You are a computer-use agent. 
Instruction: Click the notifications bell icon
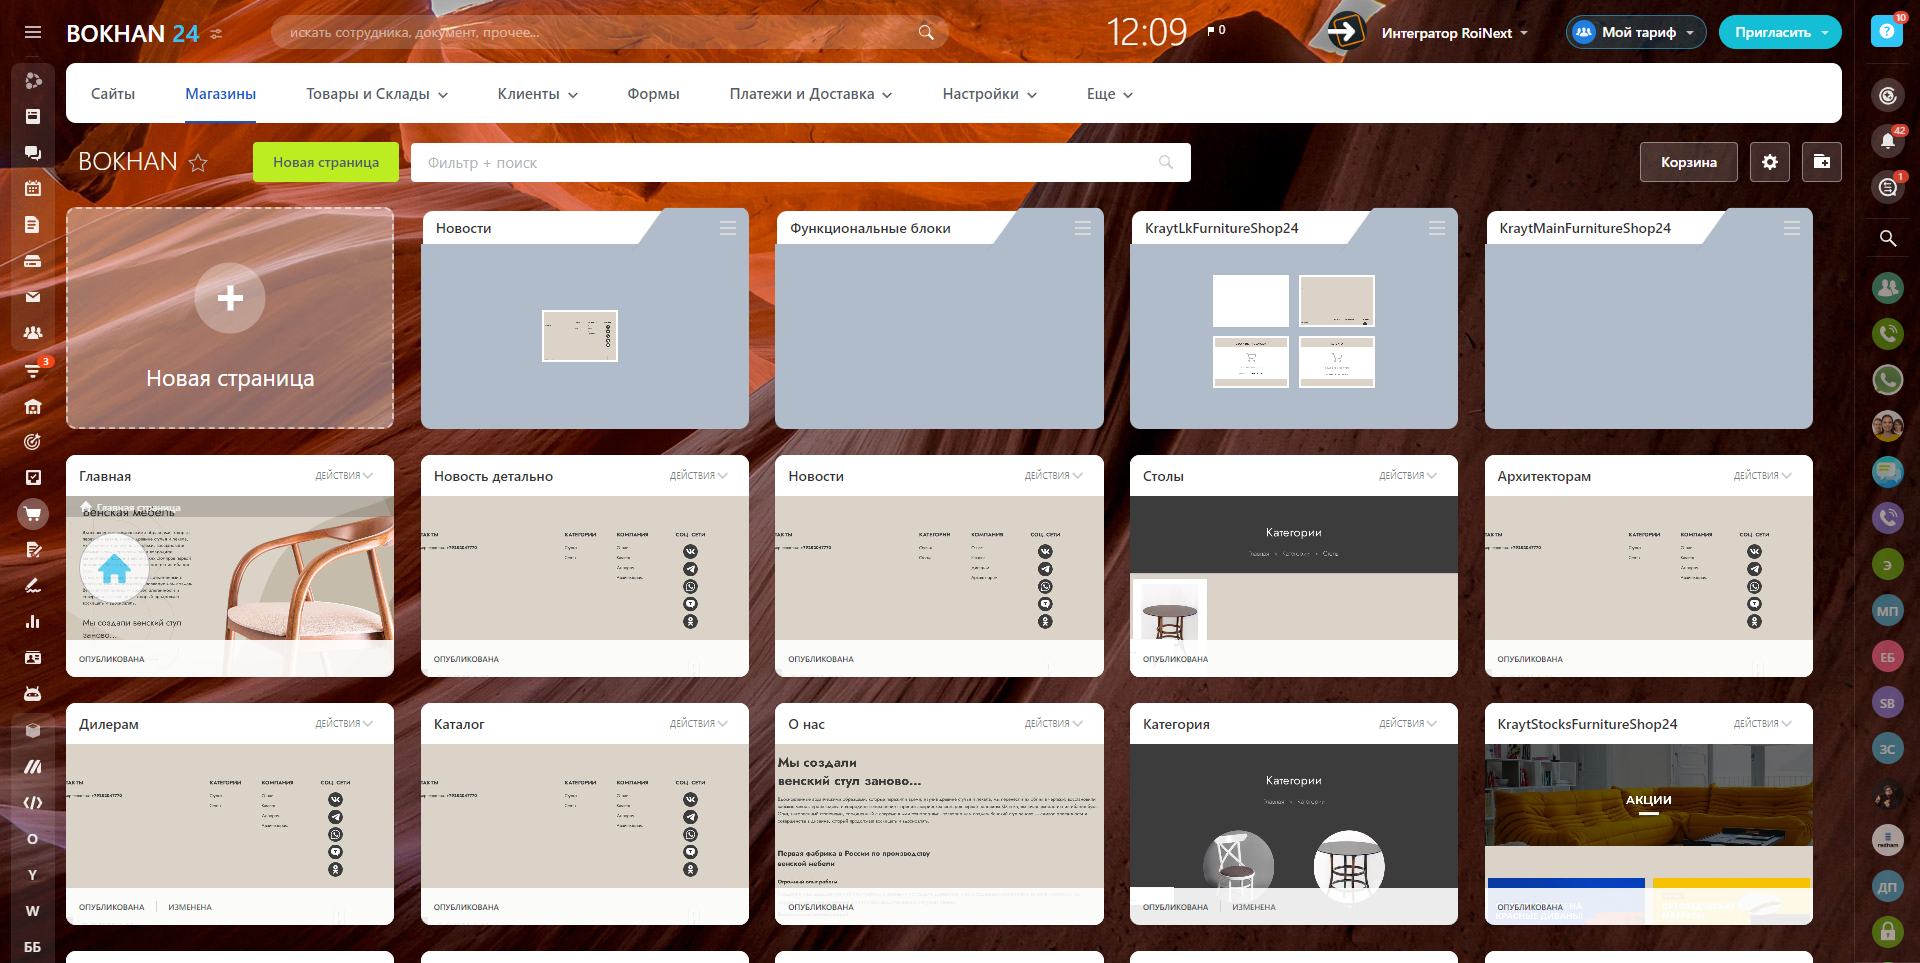(1887, 141)
